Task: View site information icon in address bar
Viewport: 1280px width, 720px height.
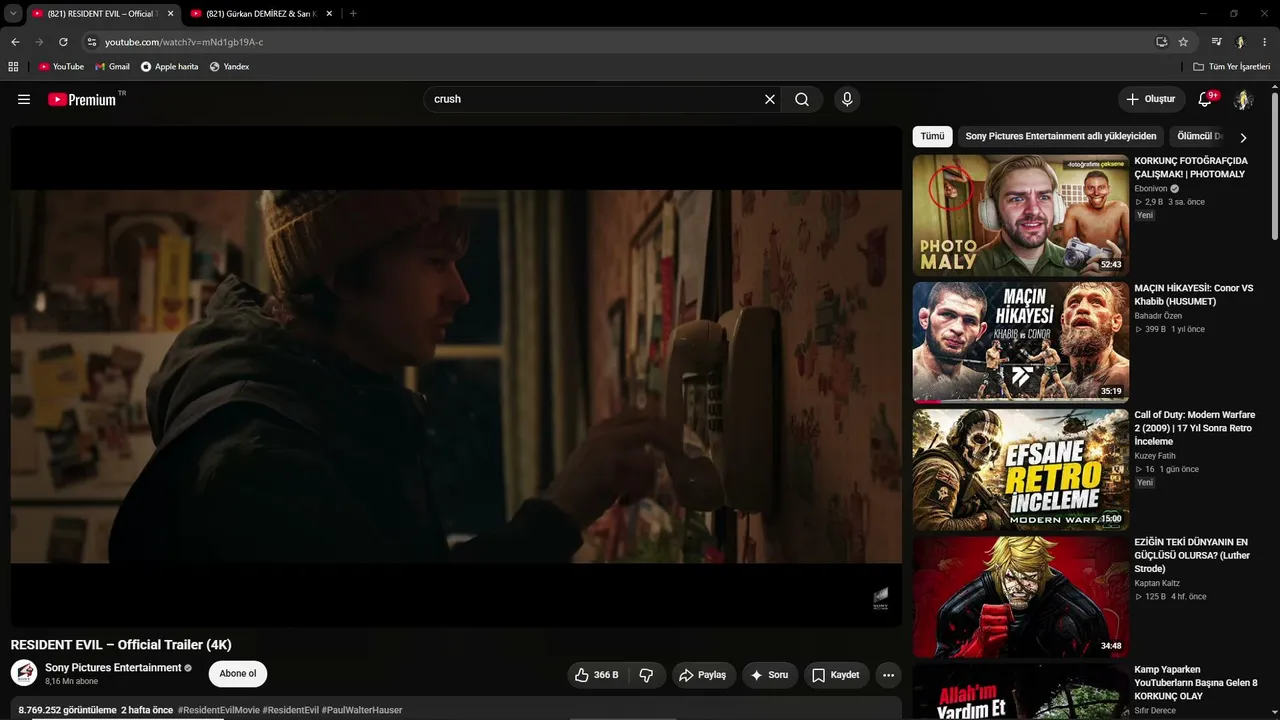Action: pos(91,42)
